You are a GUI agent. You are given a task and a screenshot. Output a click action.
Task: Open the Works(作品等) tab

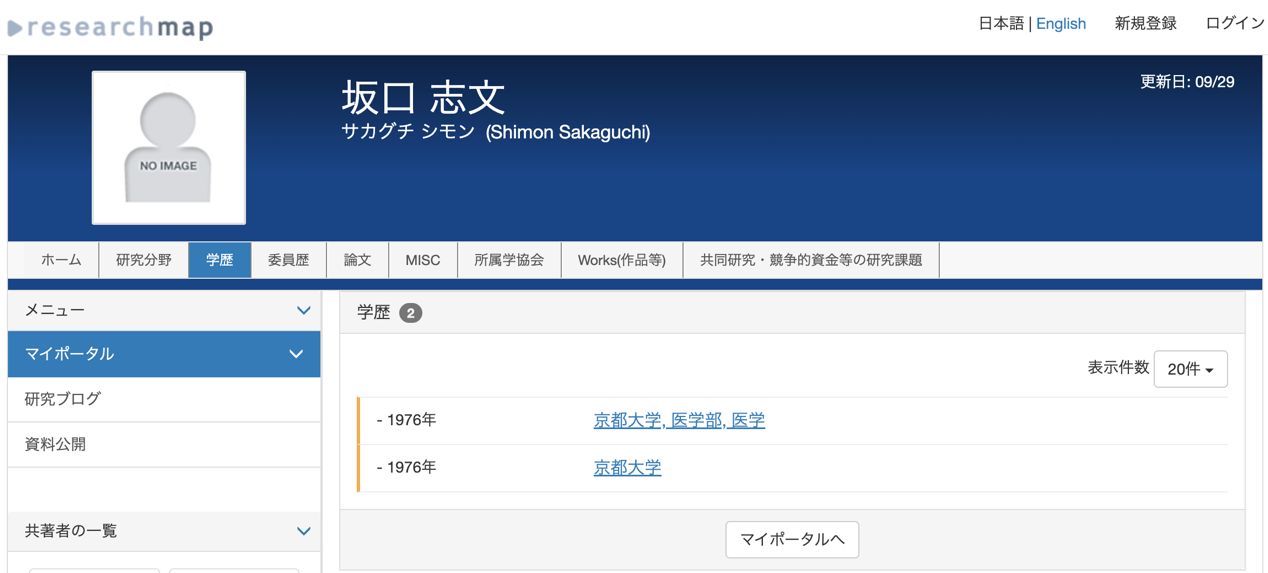click(x=621, y=260)
